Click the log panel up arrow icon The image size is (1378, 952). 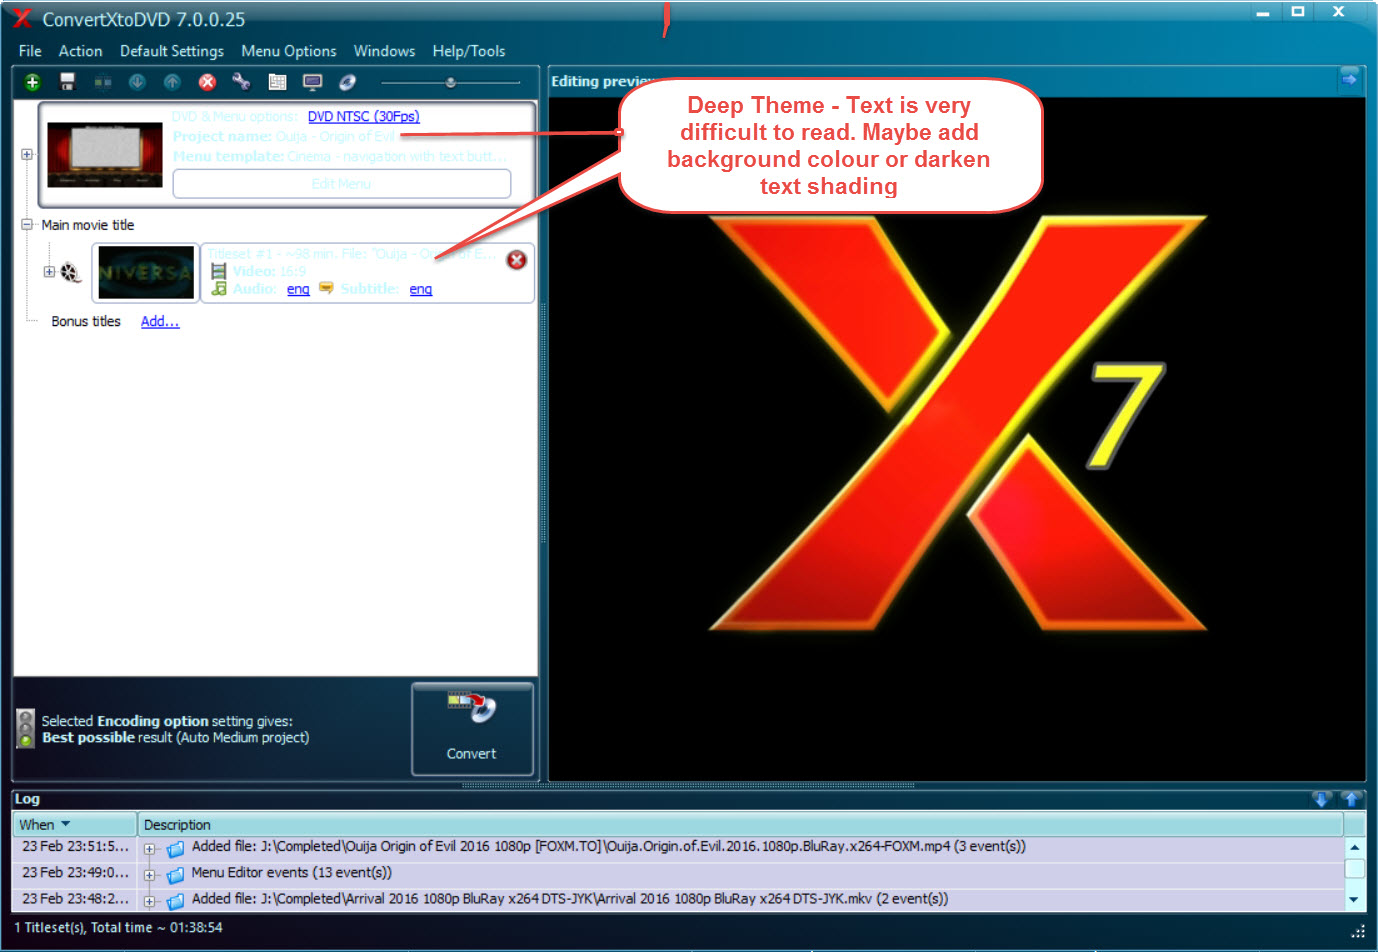tap(1351, 799)
